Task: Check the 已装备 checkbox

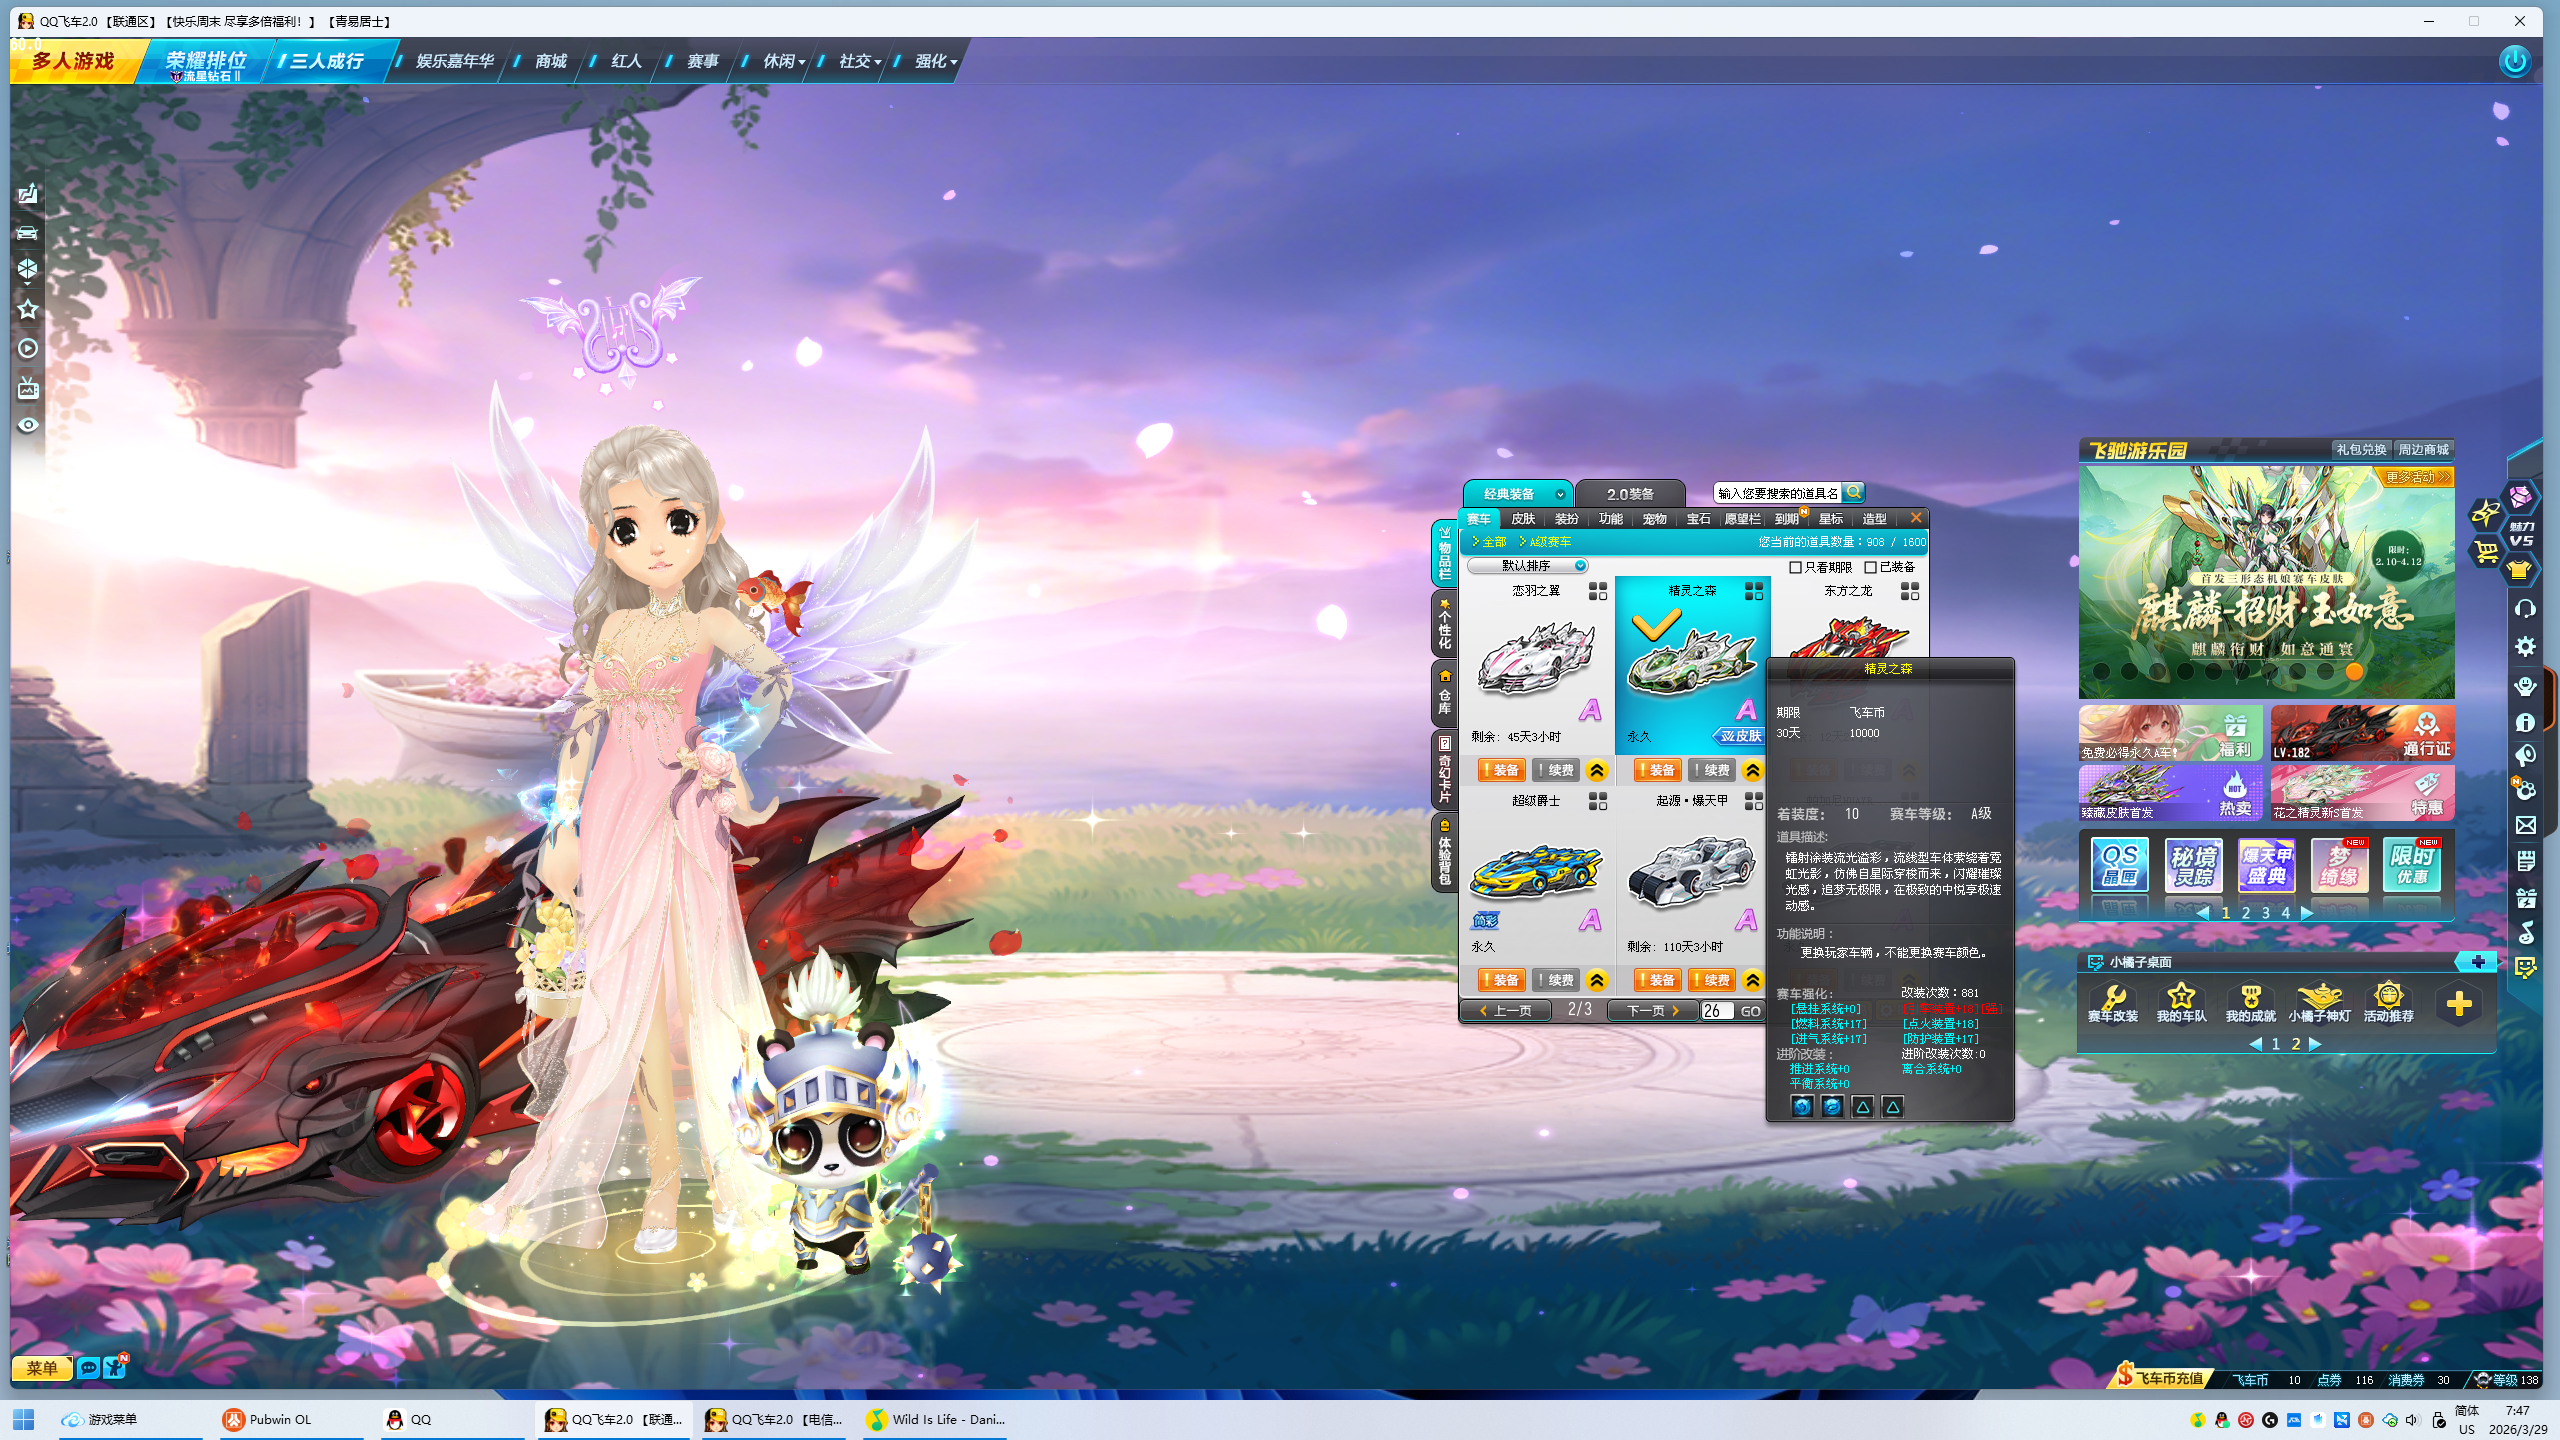Action: click(1870, 567)
